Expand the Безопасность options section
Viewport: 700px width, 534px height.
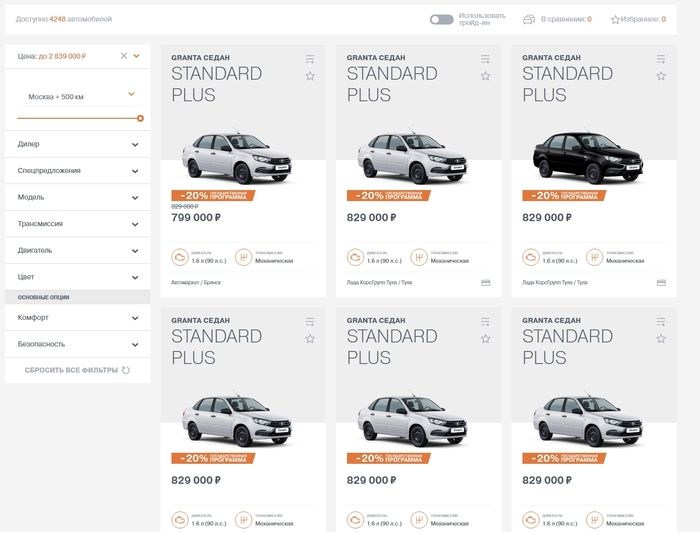tap(135, 345)
